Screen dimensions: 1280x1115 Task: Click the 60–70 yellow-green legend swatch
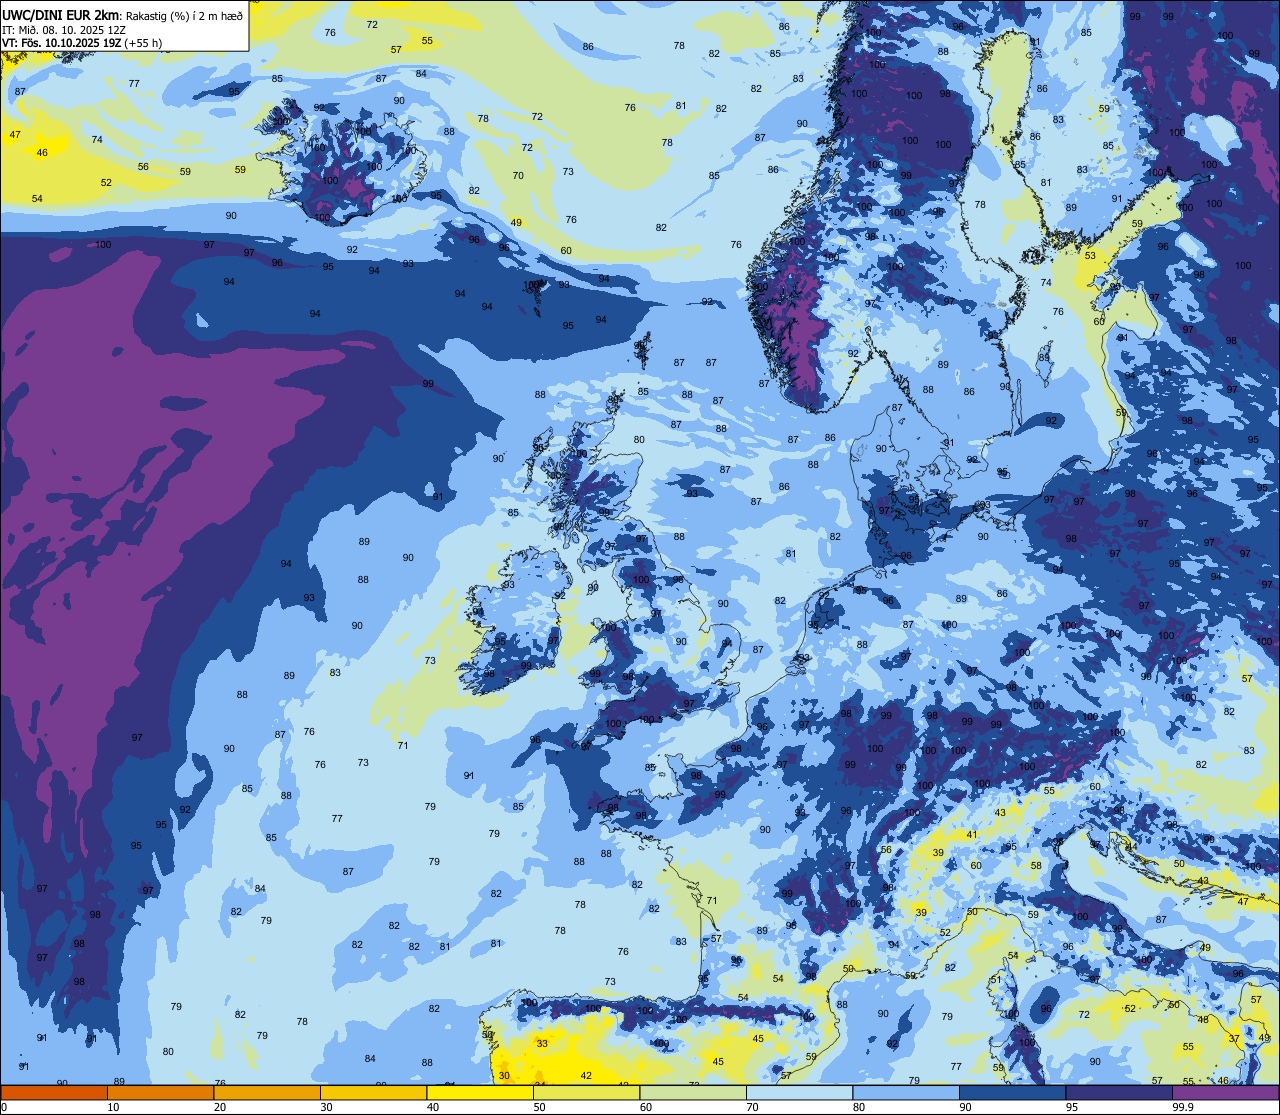pos(693,1093)
